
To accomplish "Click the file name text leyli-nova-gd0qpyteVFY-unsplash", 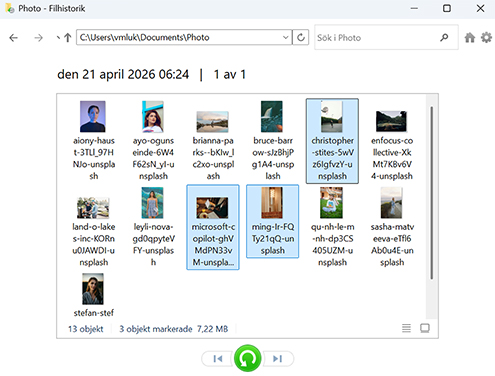I will (153, 244).
